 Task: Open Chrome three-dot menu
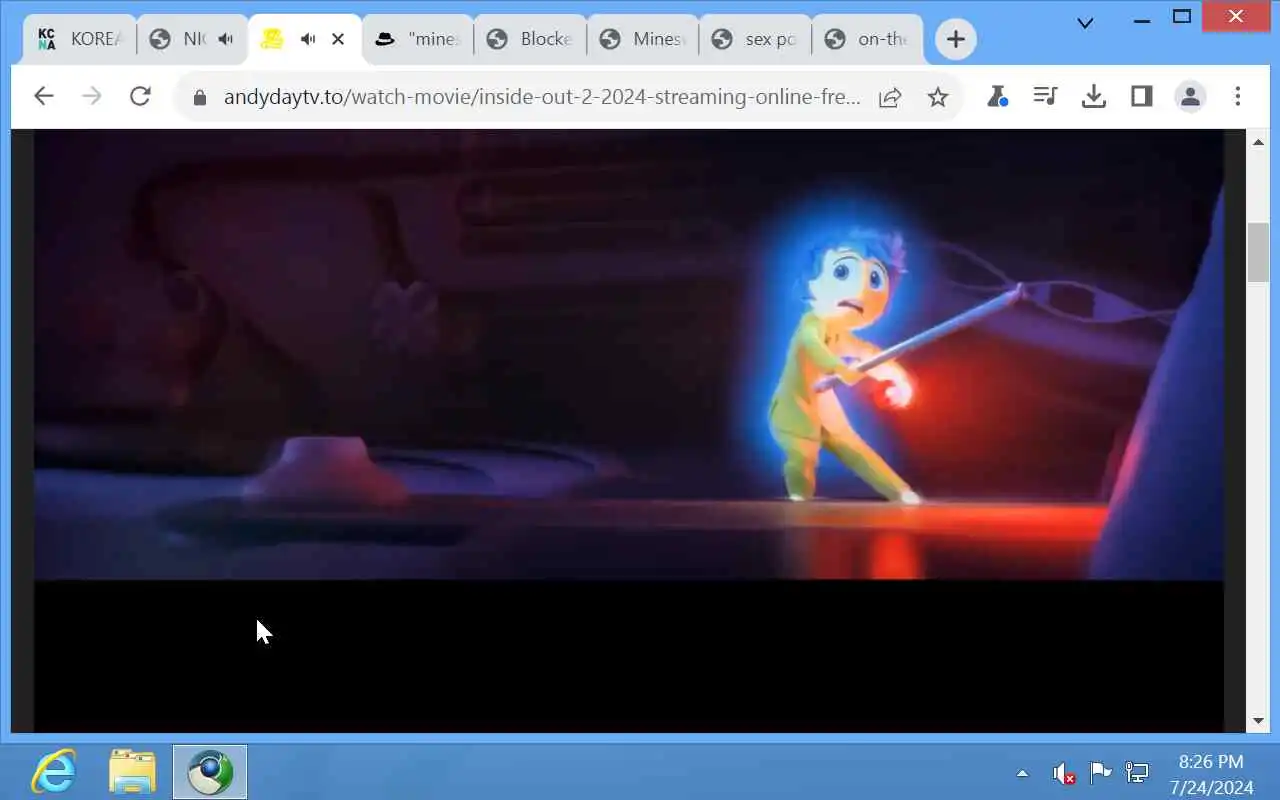tap(1238, 96)
